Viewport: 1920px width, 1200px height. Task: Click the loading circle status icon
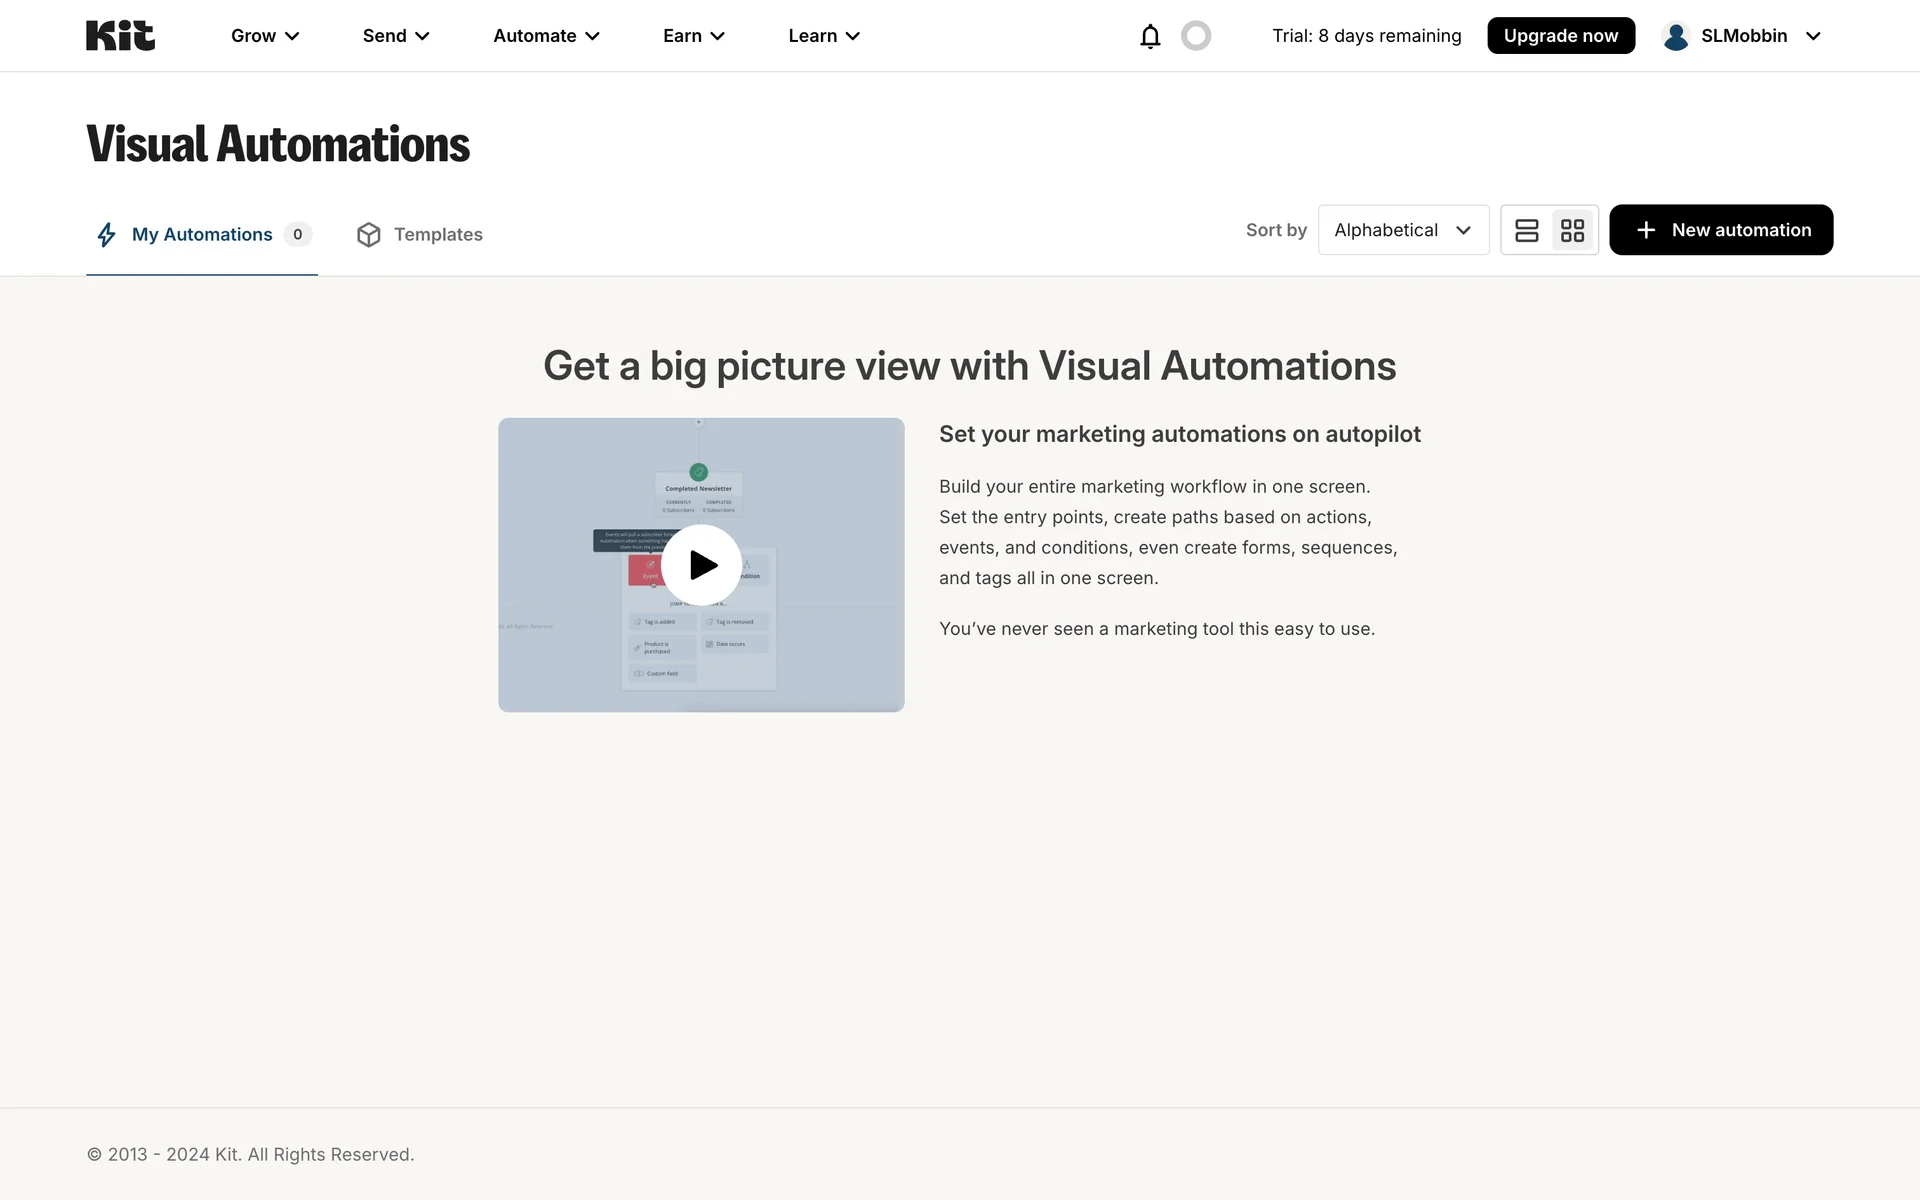coord(1196,36)
